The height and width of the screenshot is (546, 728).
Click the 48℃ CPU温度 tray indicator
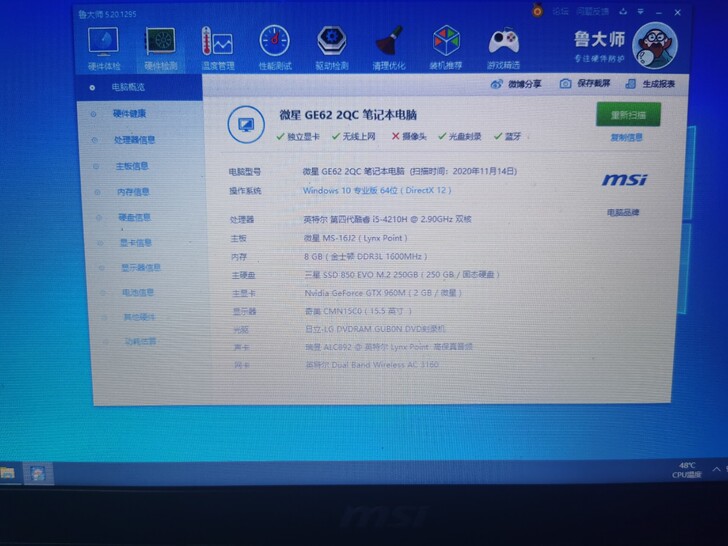(x=687, y=470)
